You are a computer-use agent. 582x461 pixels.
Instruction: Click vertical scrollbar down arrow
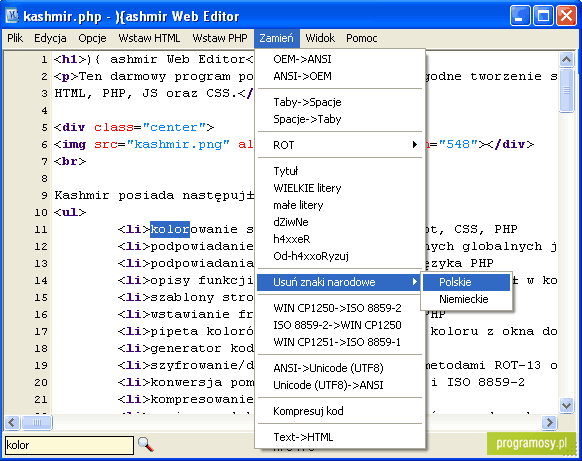click(x=566, y=405)
